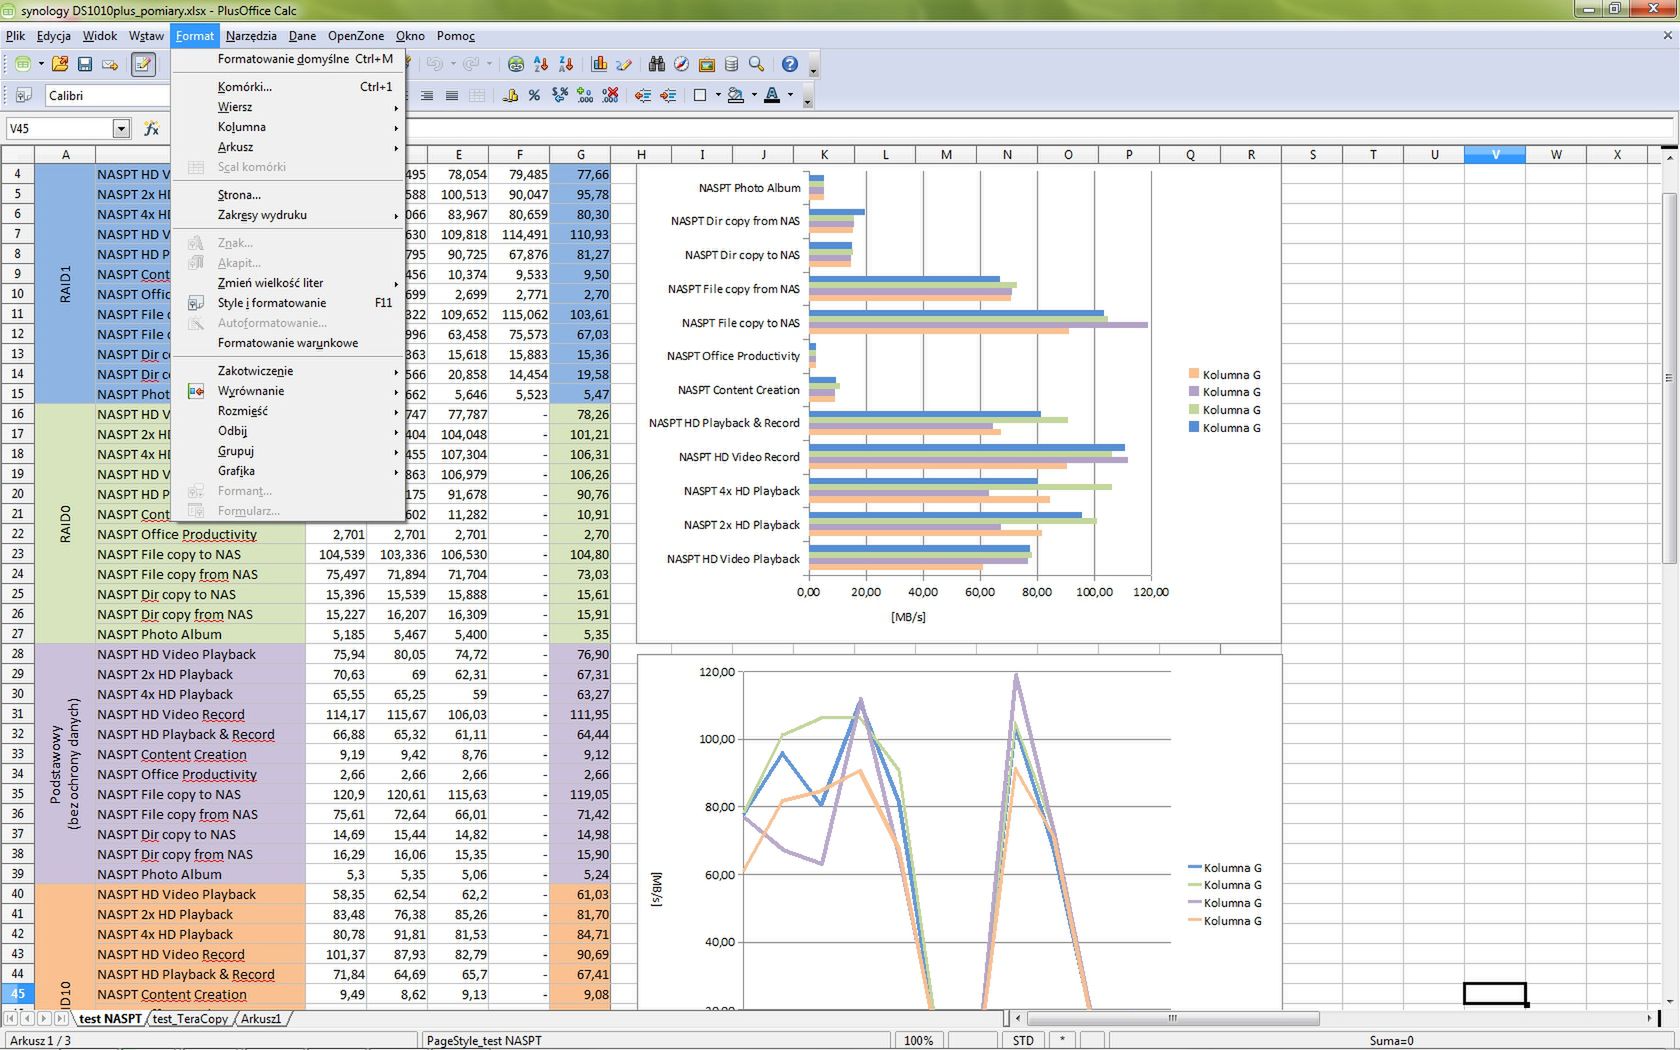Click the standard number format icon

pos(560,95)
